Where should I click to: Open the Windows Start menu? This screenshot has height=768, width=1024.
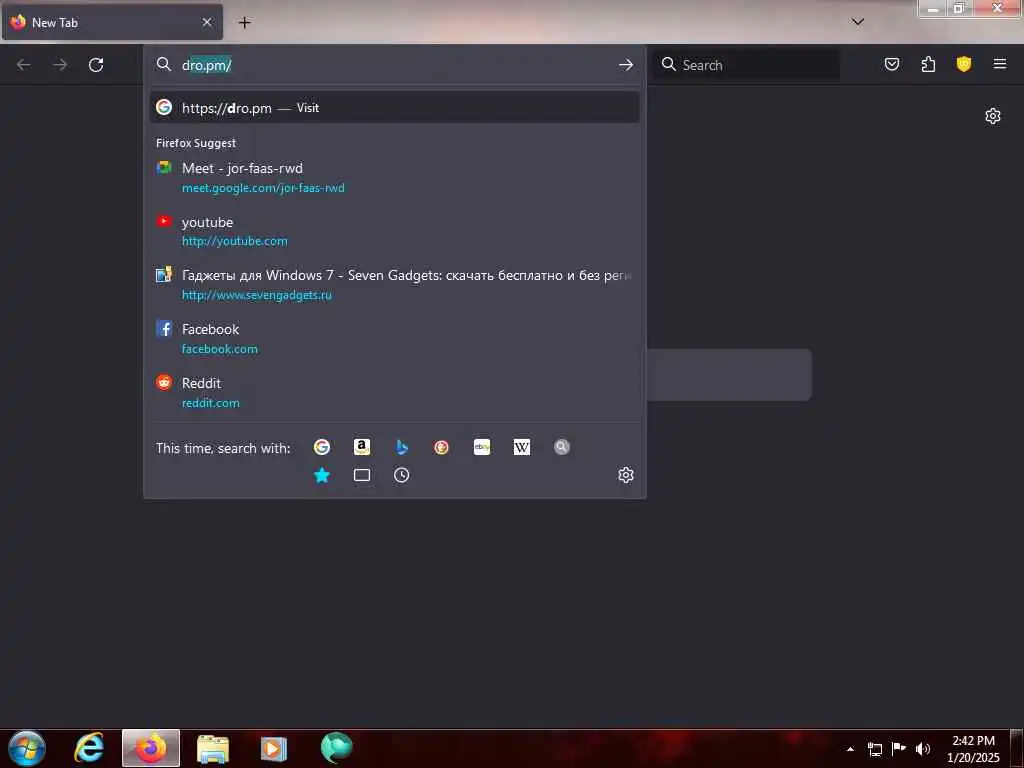[x=27, y=748]
